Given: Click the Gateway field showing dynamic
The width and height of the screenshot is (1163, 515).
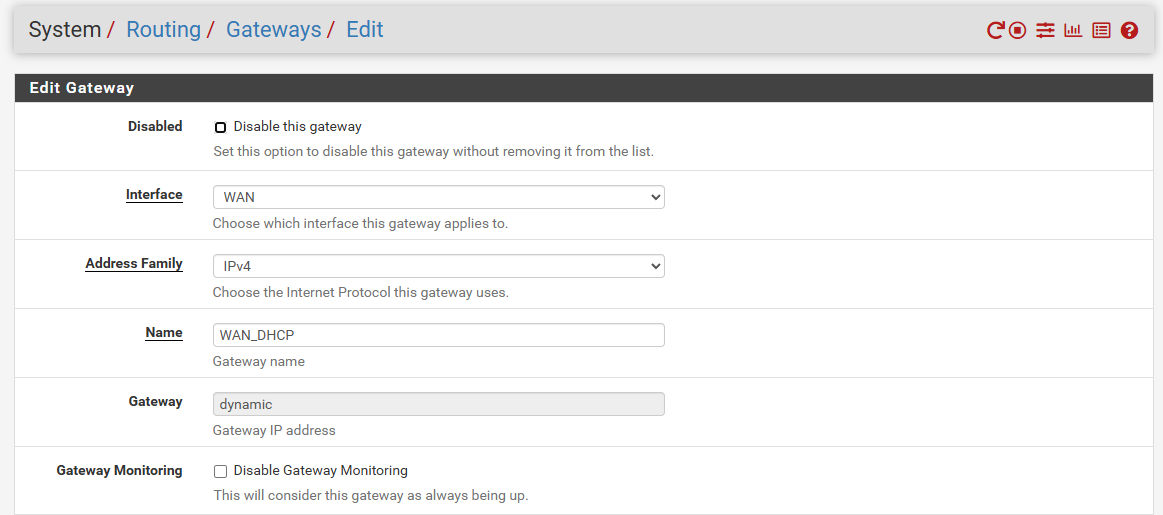Looking at the screenshot, I should click(x=438, y=404).
